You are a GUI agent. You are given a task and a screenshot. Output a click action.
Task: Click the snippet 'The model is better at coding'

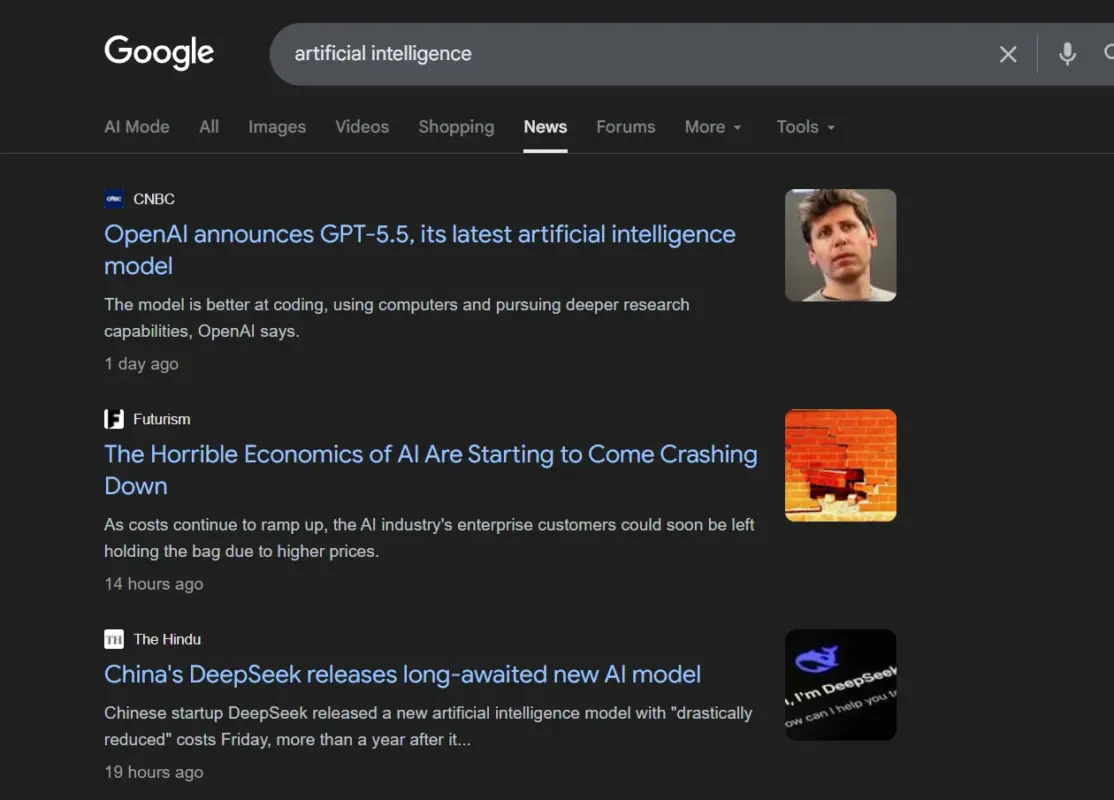[396, 318]
